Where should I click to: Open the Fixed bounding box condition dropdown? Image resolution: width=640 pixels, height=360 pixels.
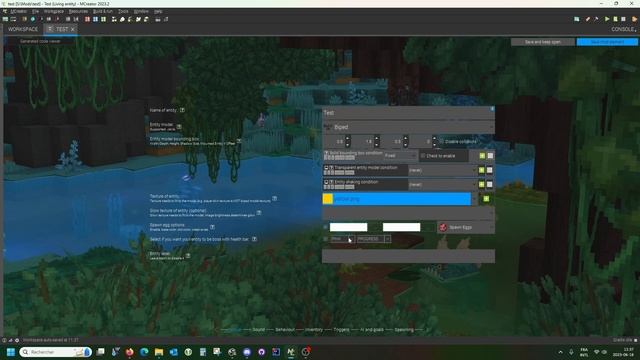tap(400, 156)
